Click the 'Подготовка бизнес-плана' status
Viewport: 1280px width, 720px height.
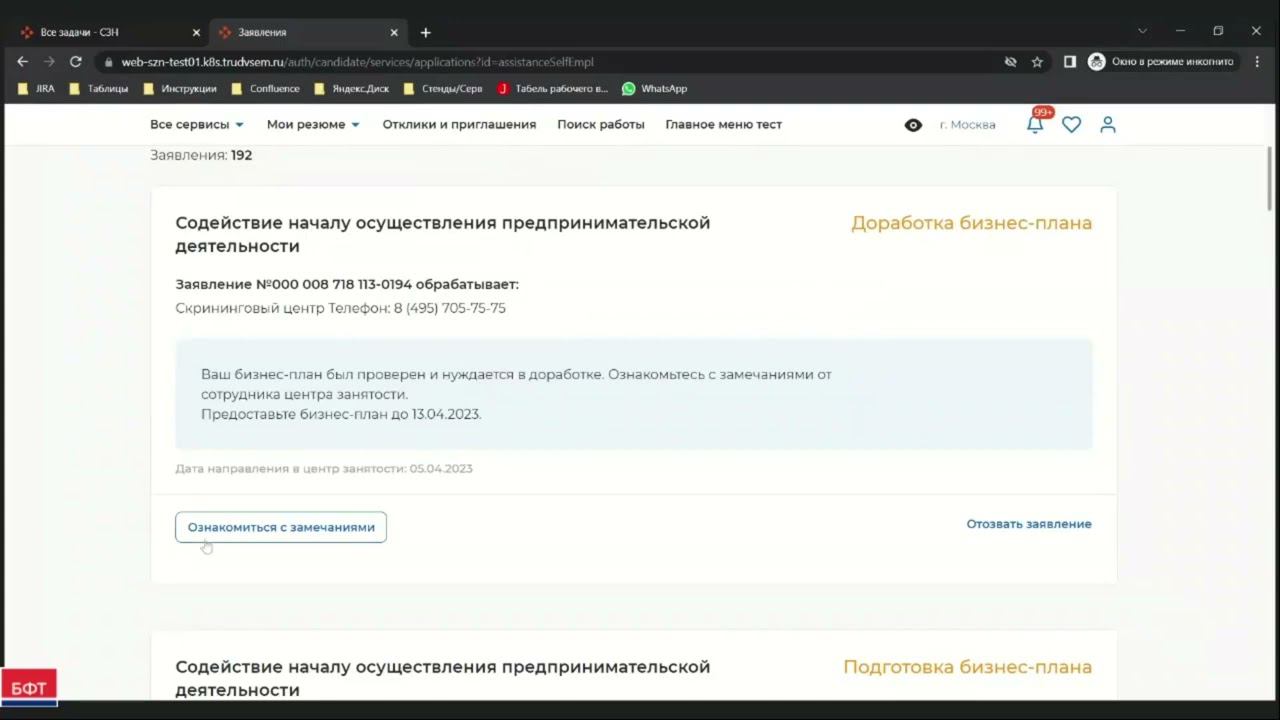point(968,667)
